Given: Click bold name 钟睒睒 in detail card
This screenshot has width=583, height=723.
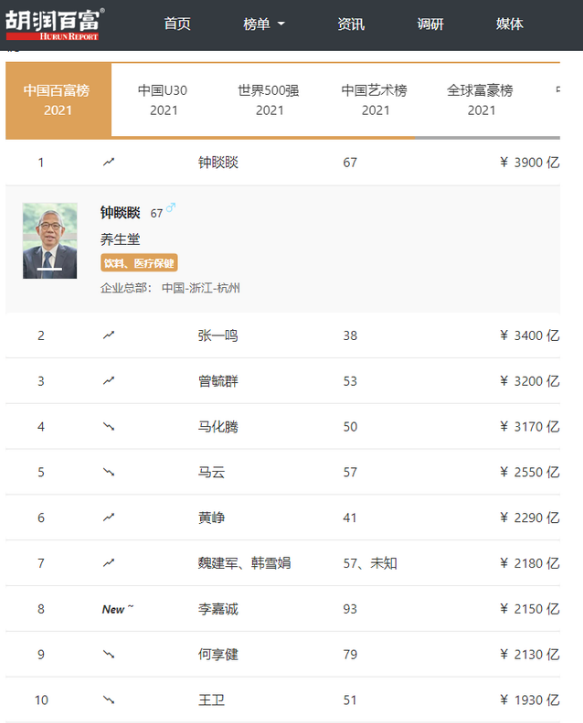Looking at the screenshot, I should pyautogui.click(x=120, y=213).
